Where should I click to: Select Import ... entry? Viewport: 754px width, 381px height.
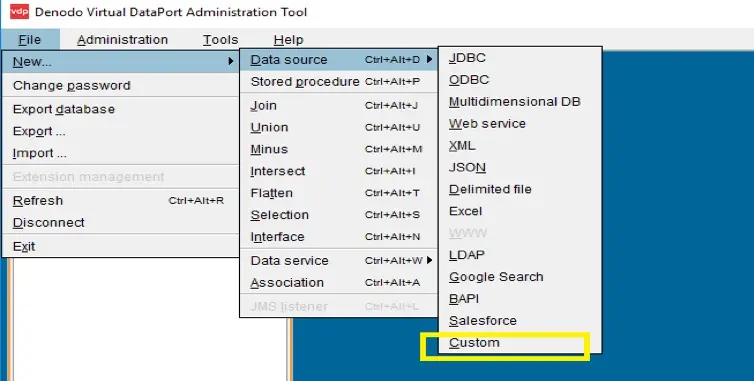pyautogui.click(x=121, y=153)
